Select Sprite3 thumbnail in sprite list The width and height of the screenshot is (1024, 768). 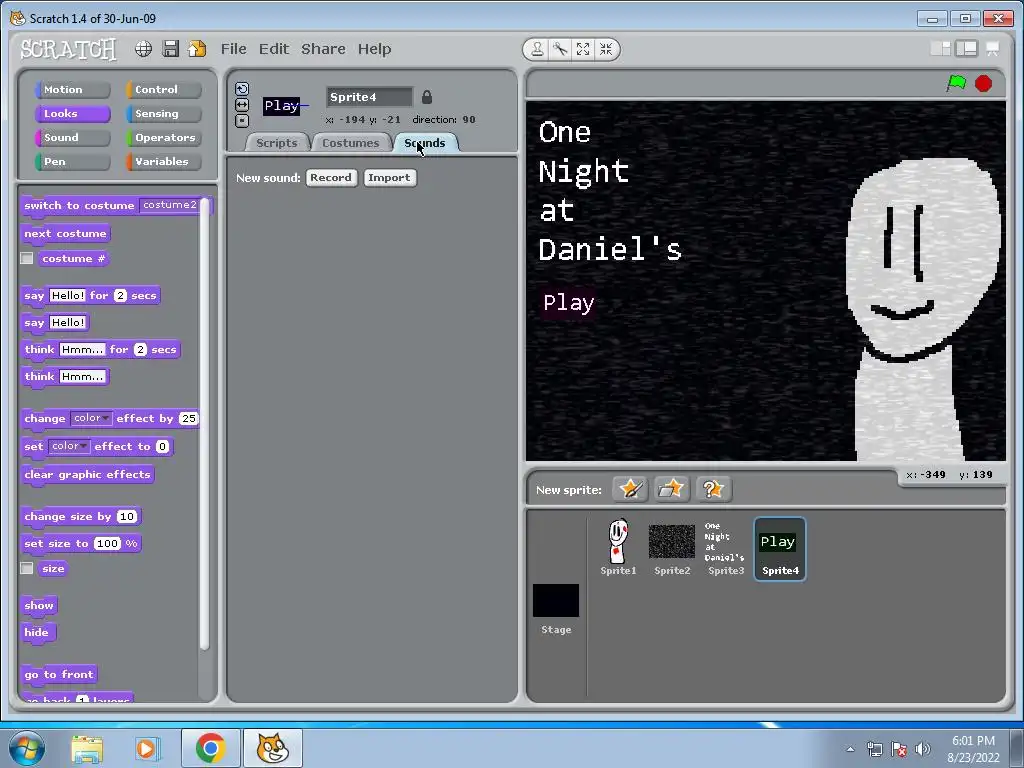click(x=726, y=548)
